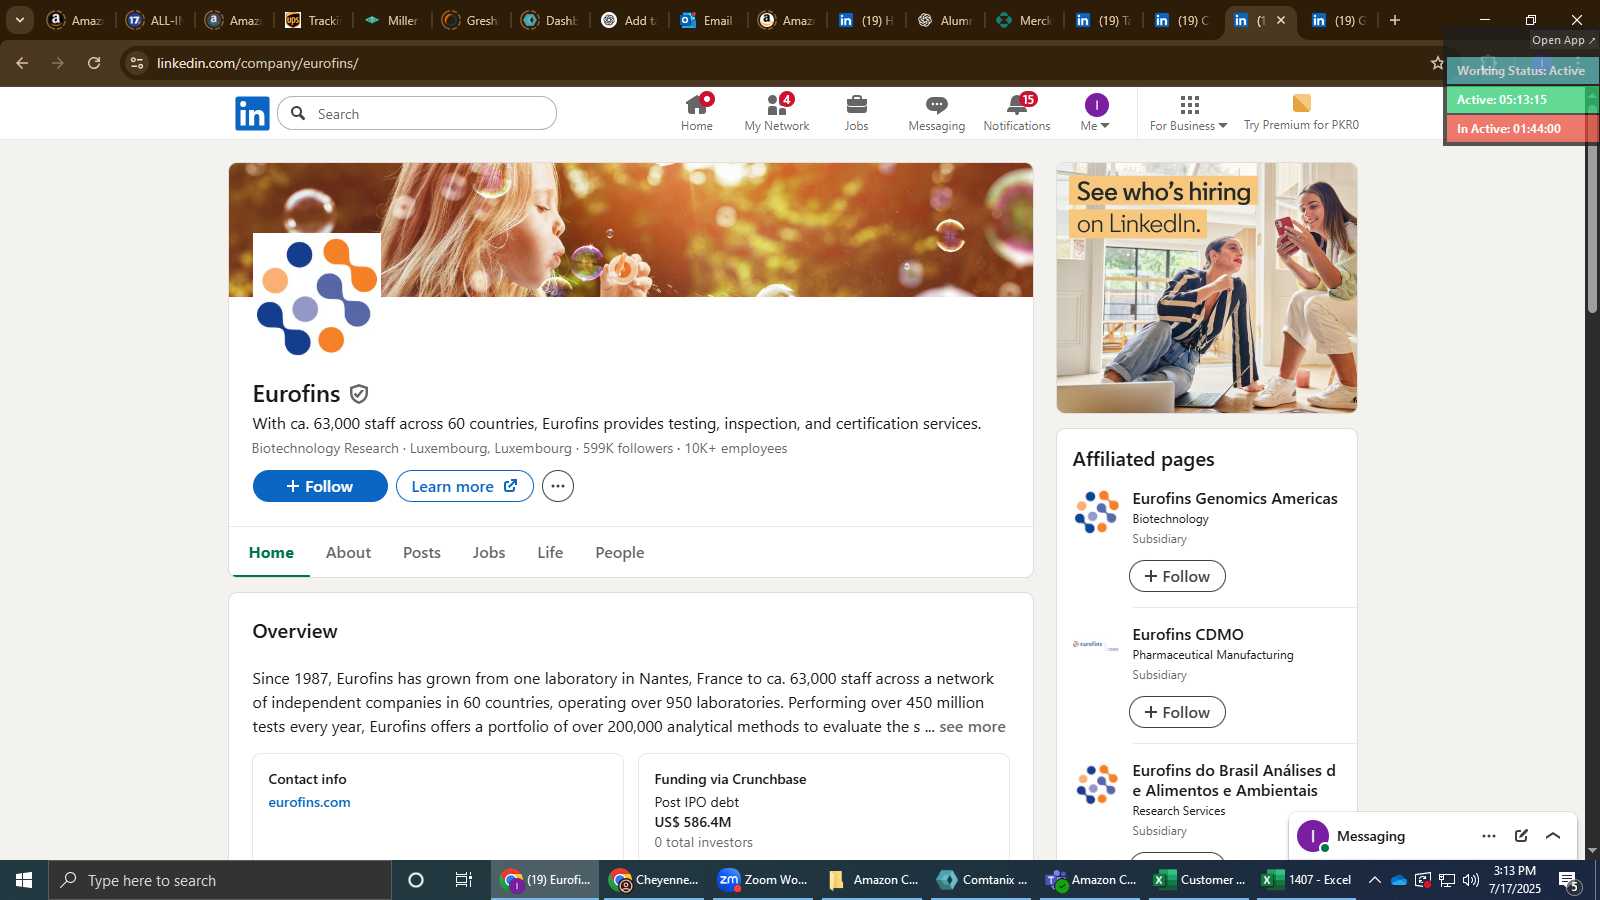The image size is (1600, 900).
Task: Go back in browser
Action: 22,63
